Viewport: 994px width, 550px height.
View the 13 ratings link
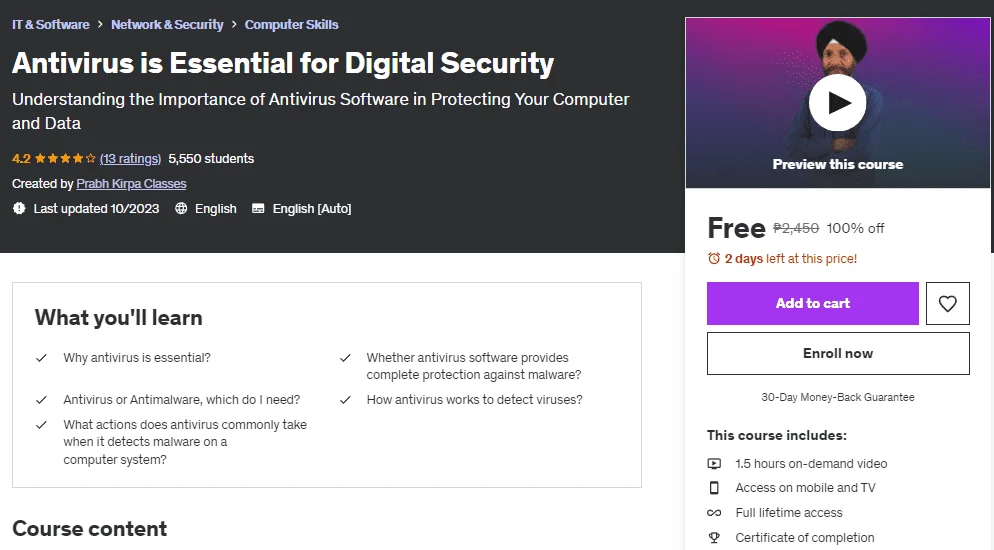(131, 158)
